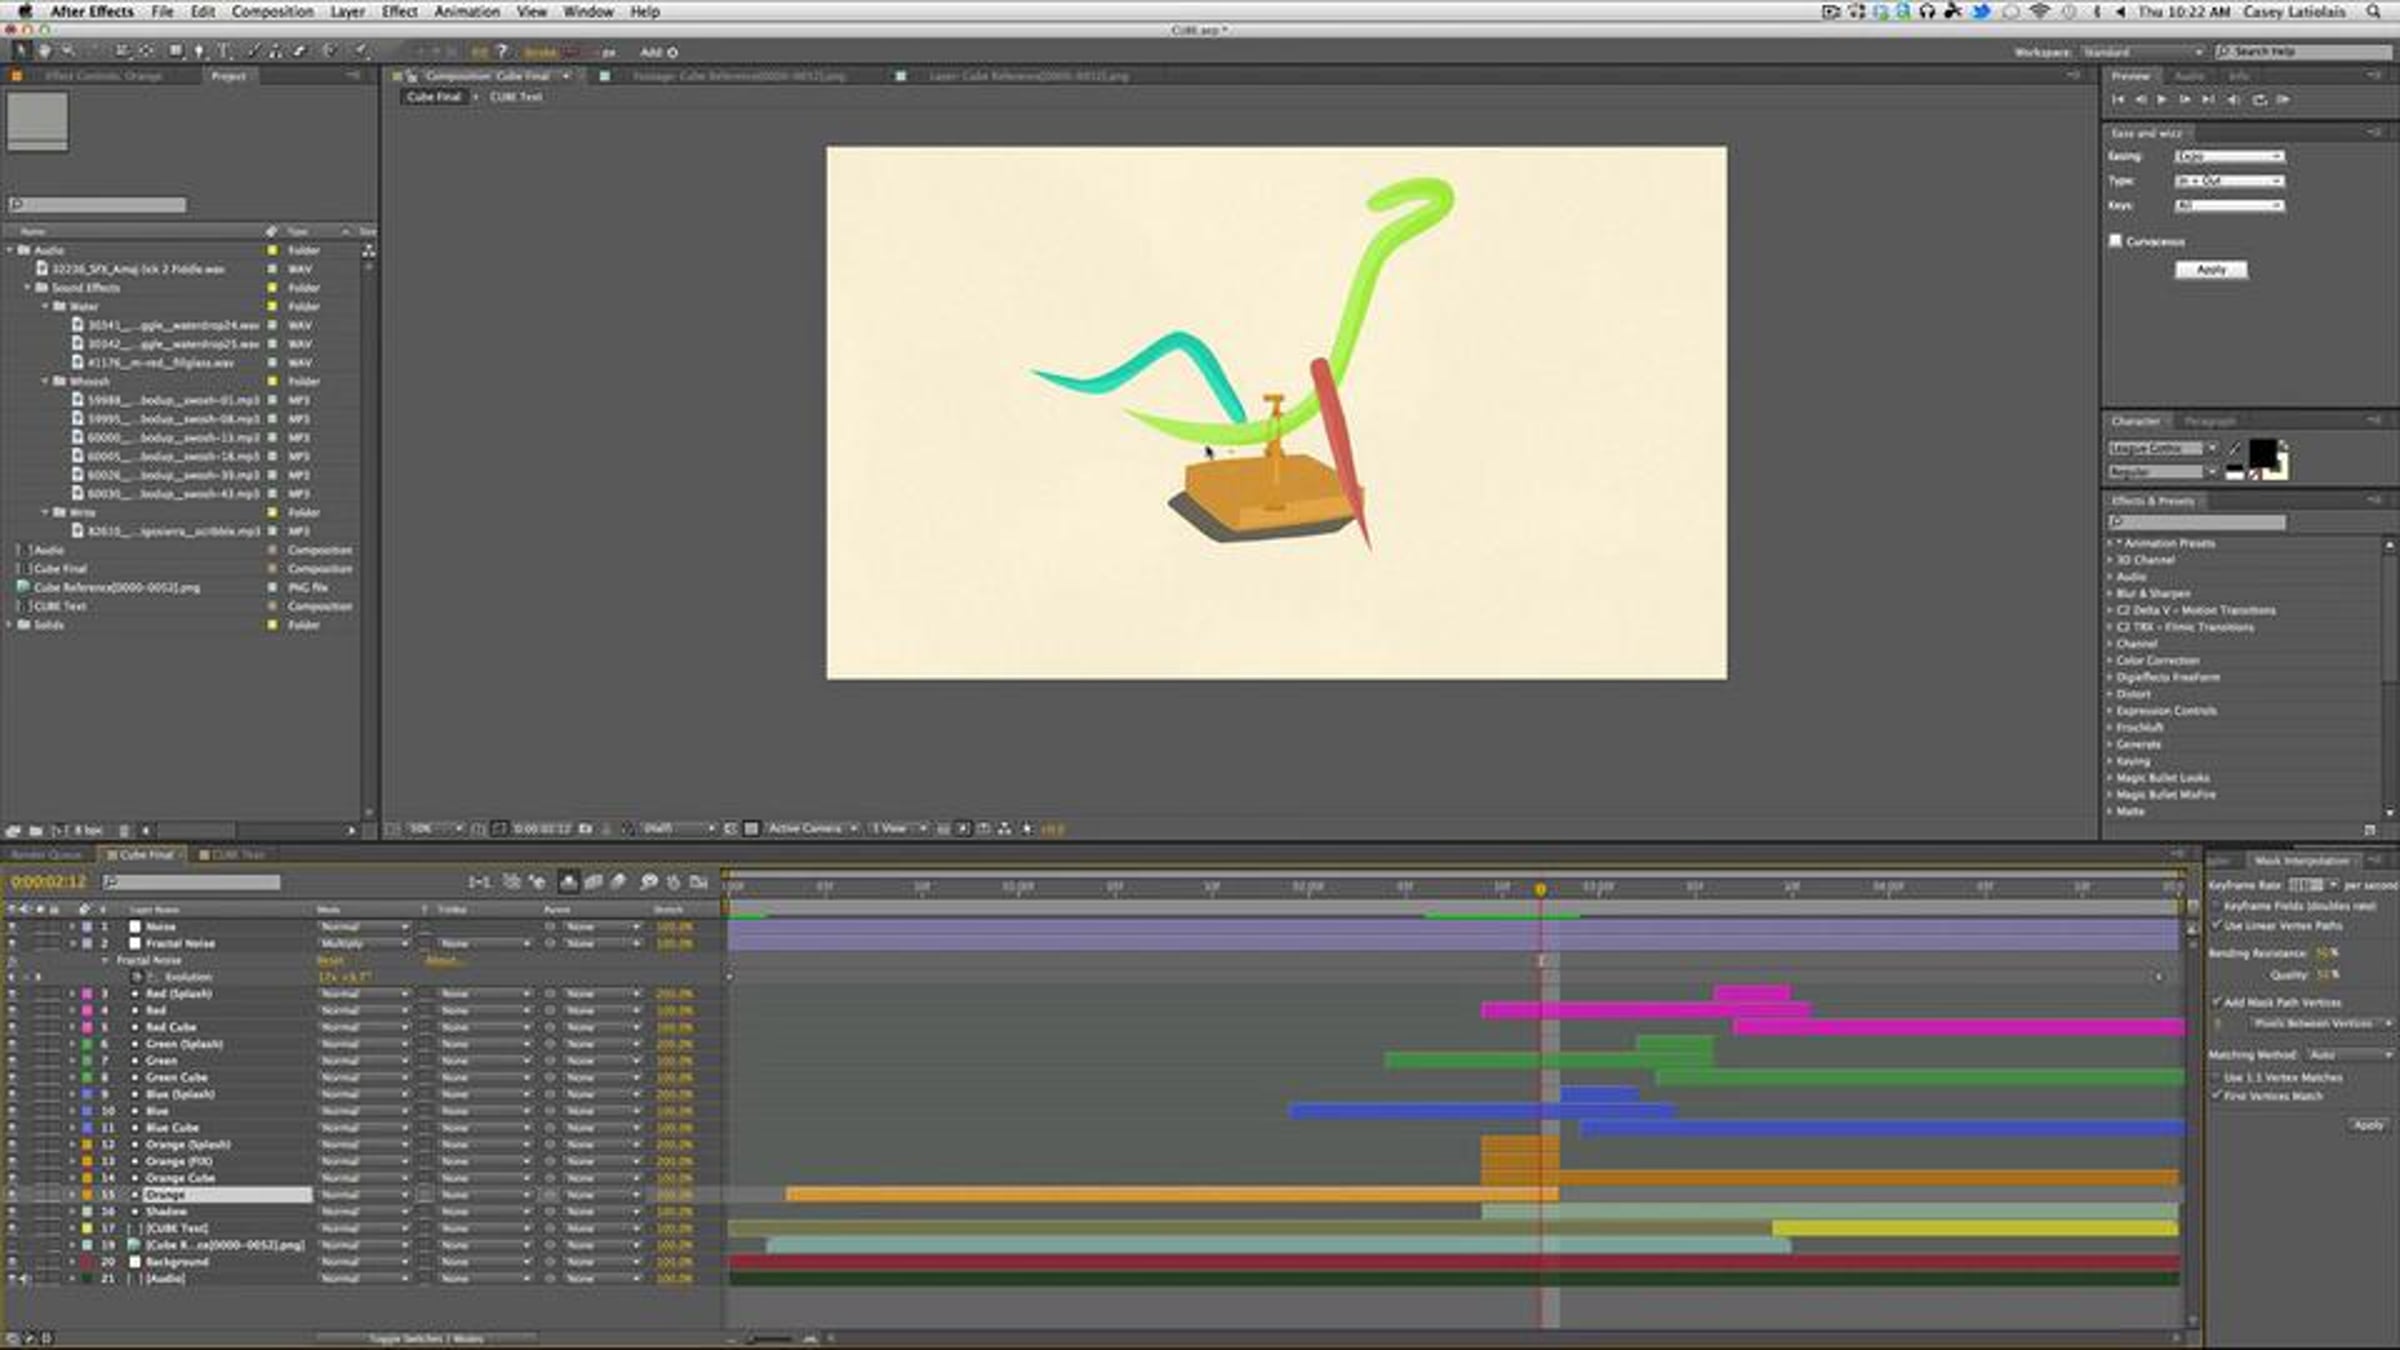
Task: Toggle the Curvaceous checkbox
Action: pos(2115,241)
